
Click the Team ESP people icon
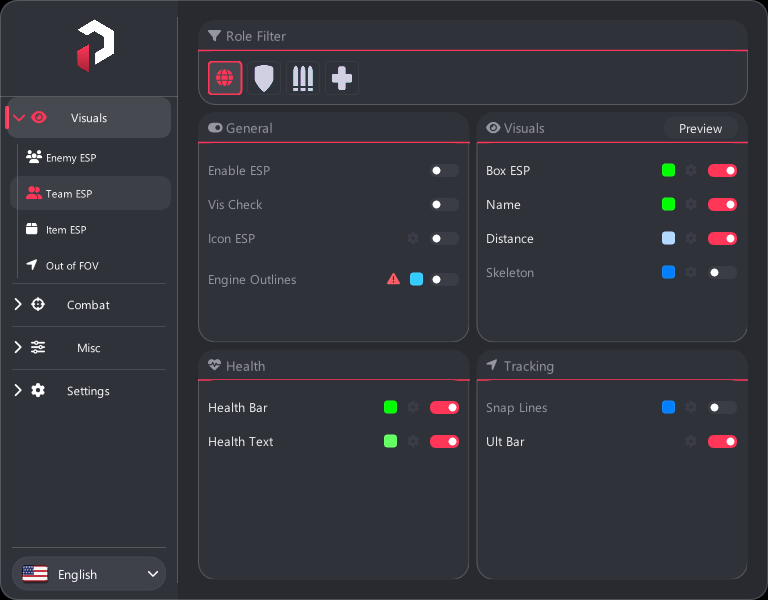[x=34, y=193]
